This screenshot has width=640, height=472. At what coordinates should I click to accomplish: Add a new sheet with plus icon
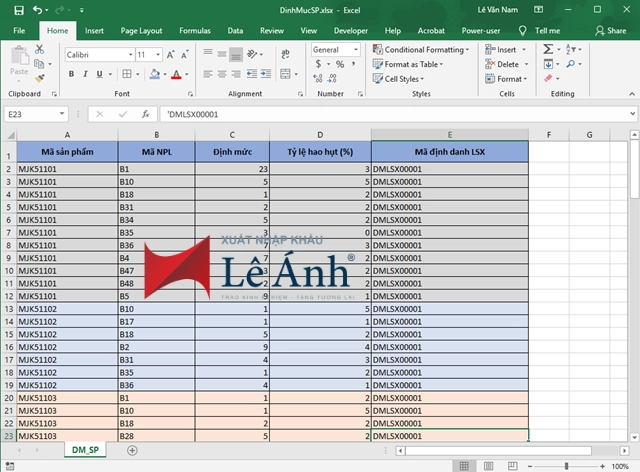[131, 451]
